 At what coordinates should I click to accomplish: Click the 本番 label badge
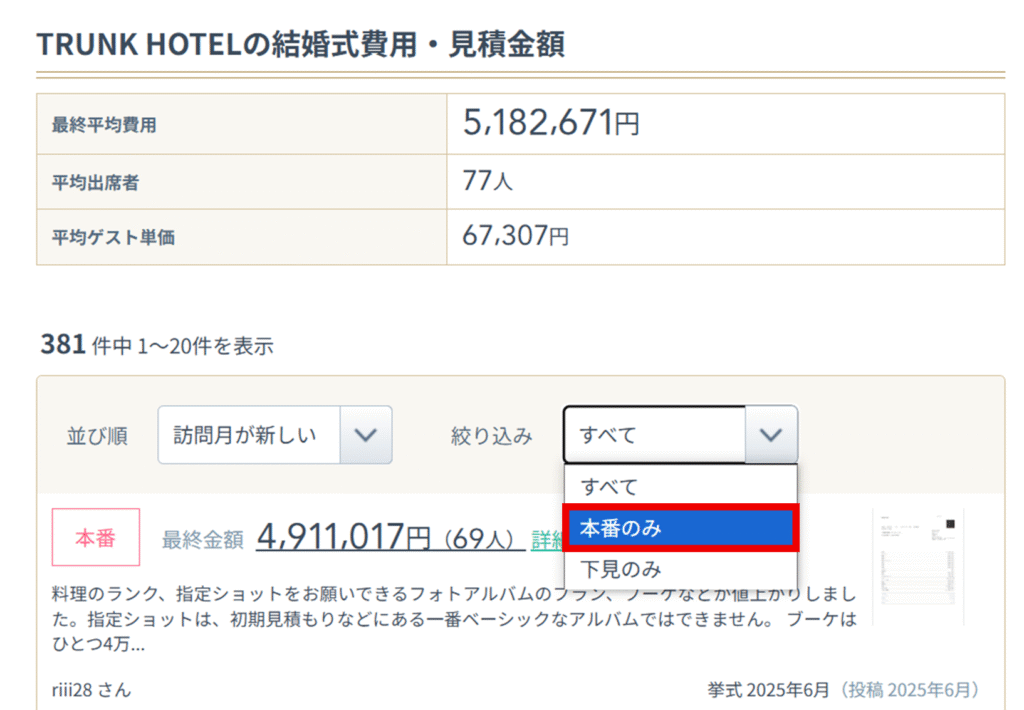96,538
